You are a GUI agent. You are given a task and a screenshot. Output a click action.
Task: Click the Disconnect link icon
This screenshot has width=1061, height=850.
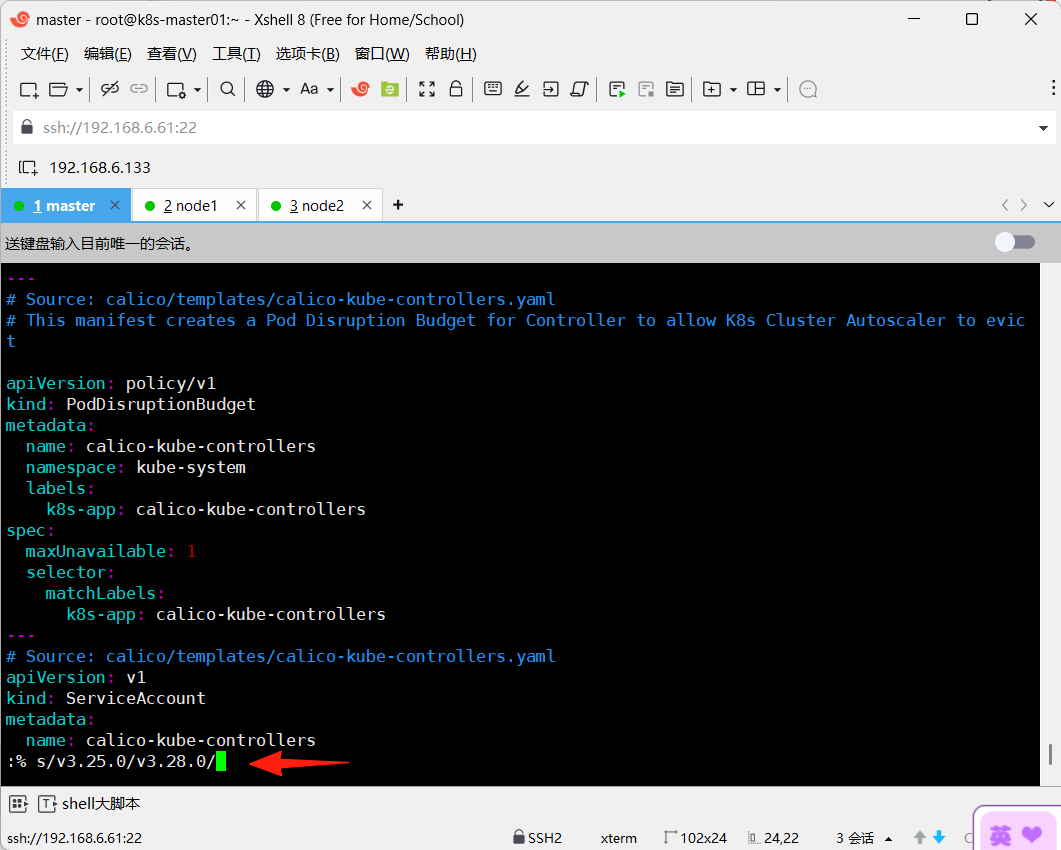click(x=110, y=89)
